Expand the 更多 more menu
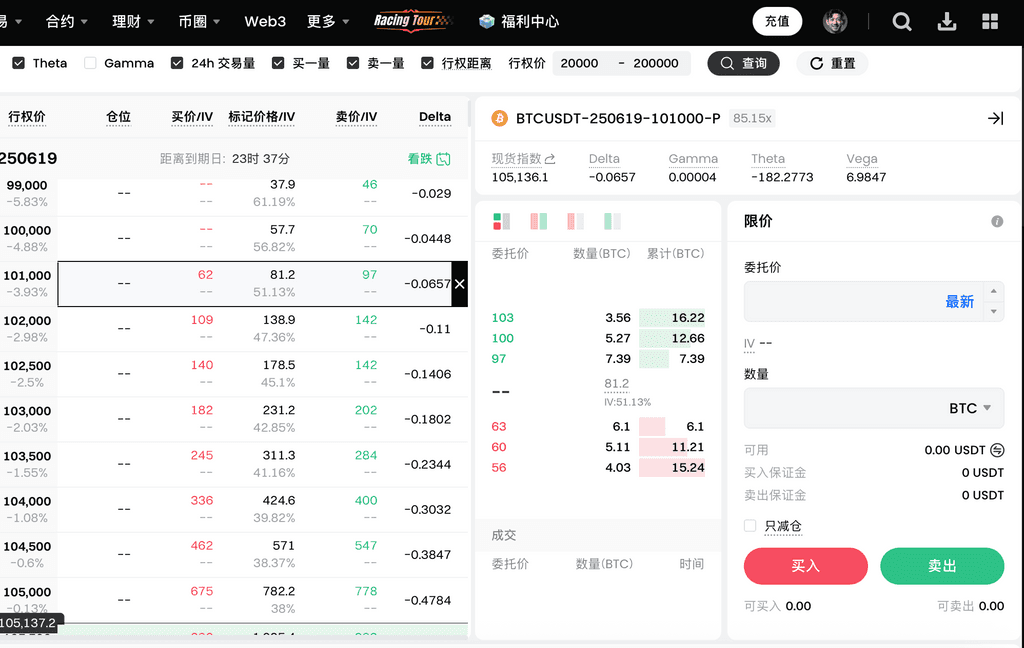Image resolution: width=1024 pixels, height=648 pixels. (x=328, y=21)
